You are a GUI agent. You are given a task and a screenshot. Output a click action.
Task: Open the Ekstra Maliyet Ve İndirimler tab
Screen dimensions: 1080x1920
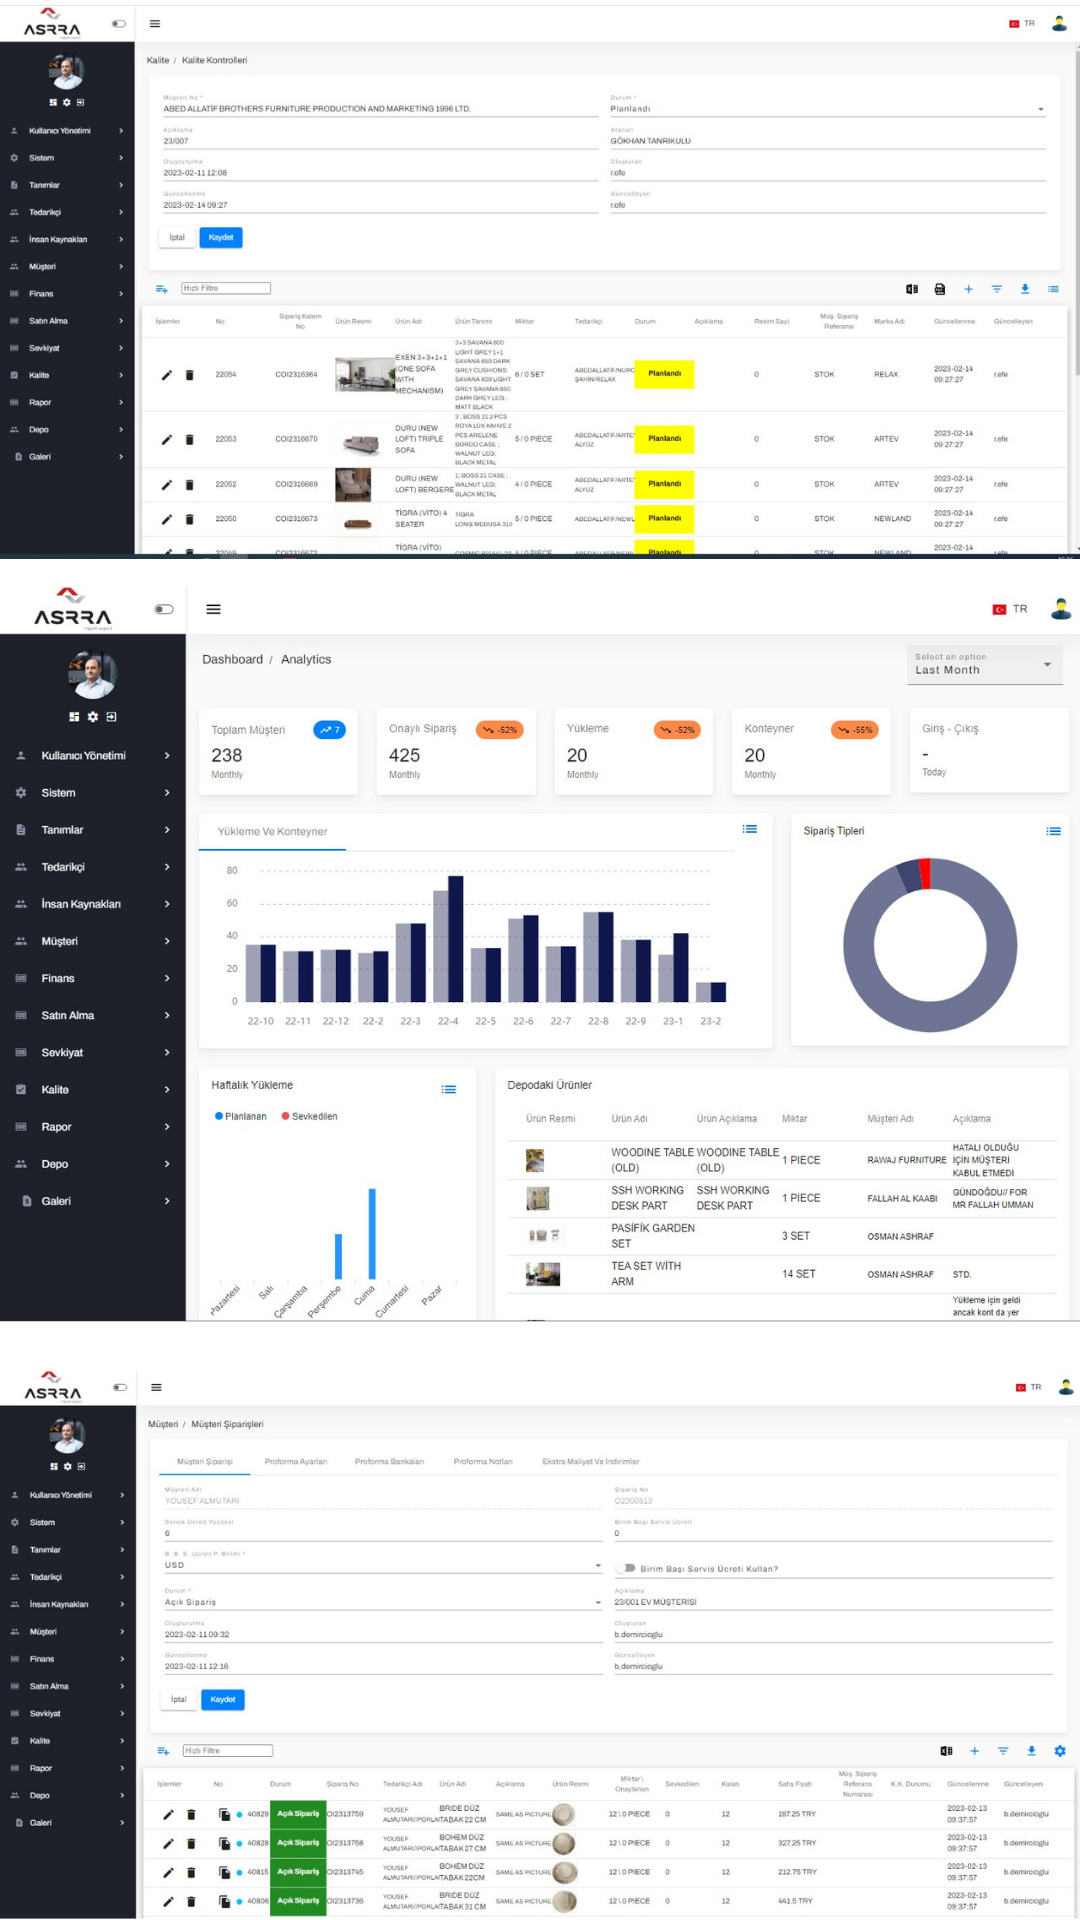click(x=590, y=1461)
